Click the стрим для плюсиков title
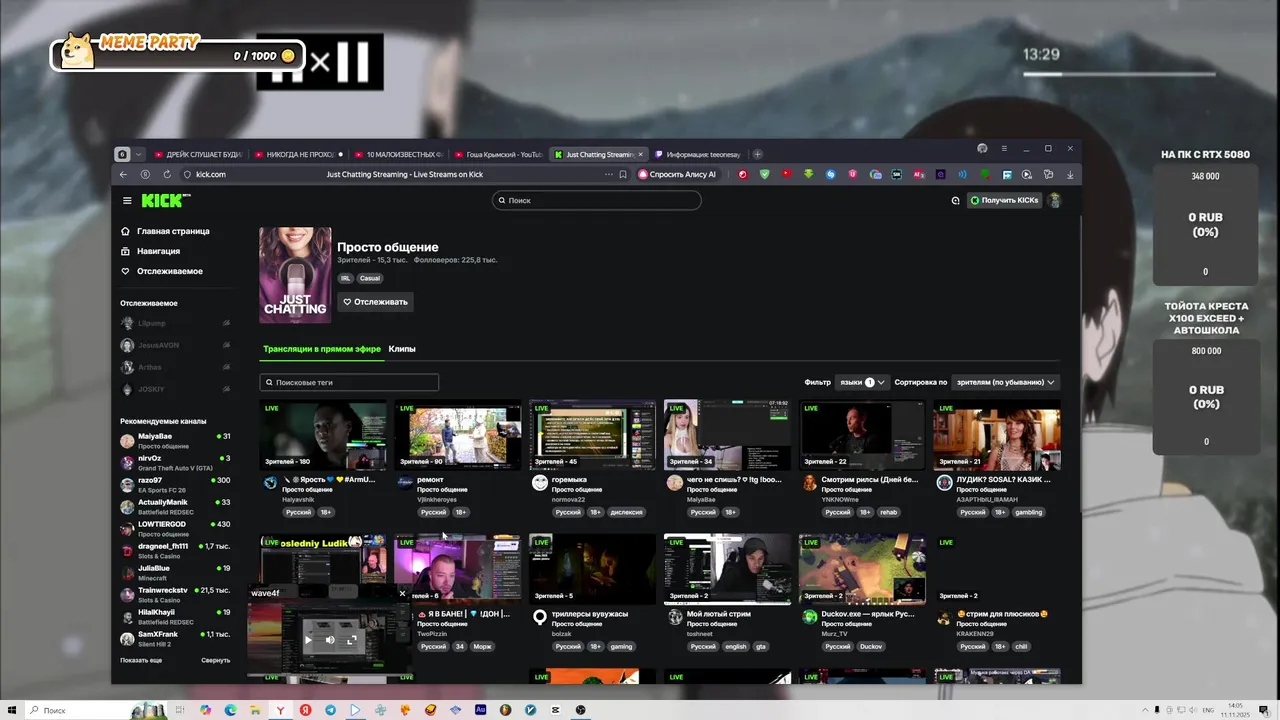Screen dimensions: 1280x720 1002,614
